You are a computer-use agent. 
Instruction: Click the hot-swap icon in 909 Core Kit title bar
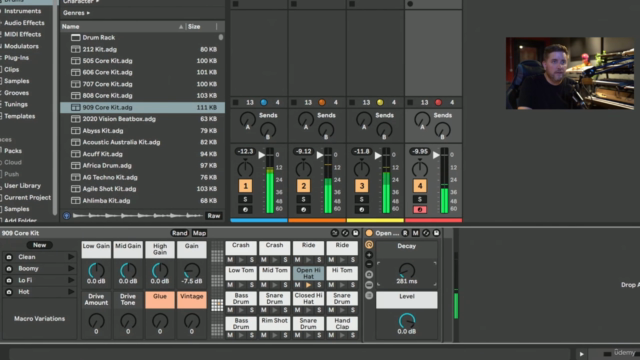click(345, 233)
